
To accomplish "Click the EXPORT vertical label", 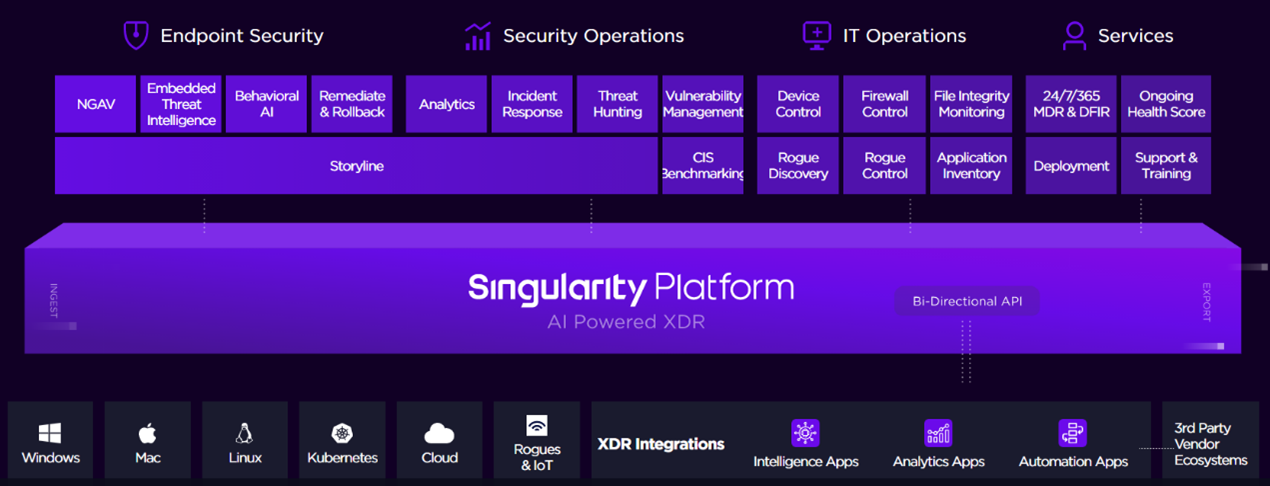I will (1207, 301).
